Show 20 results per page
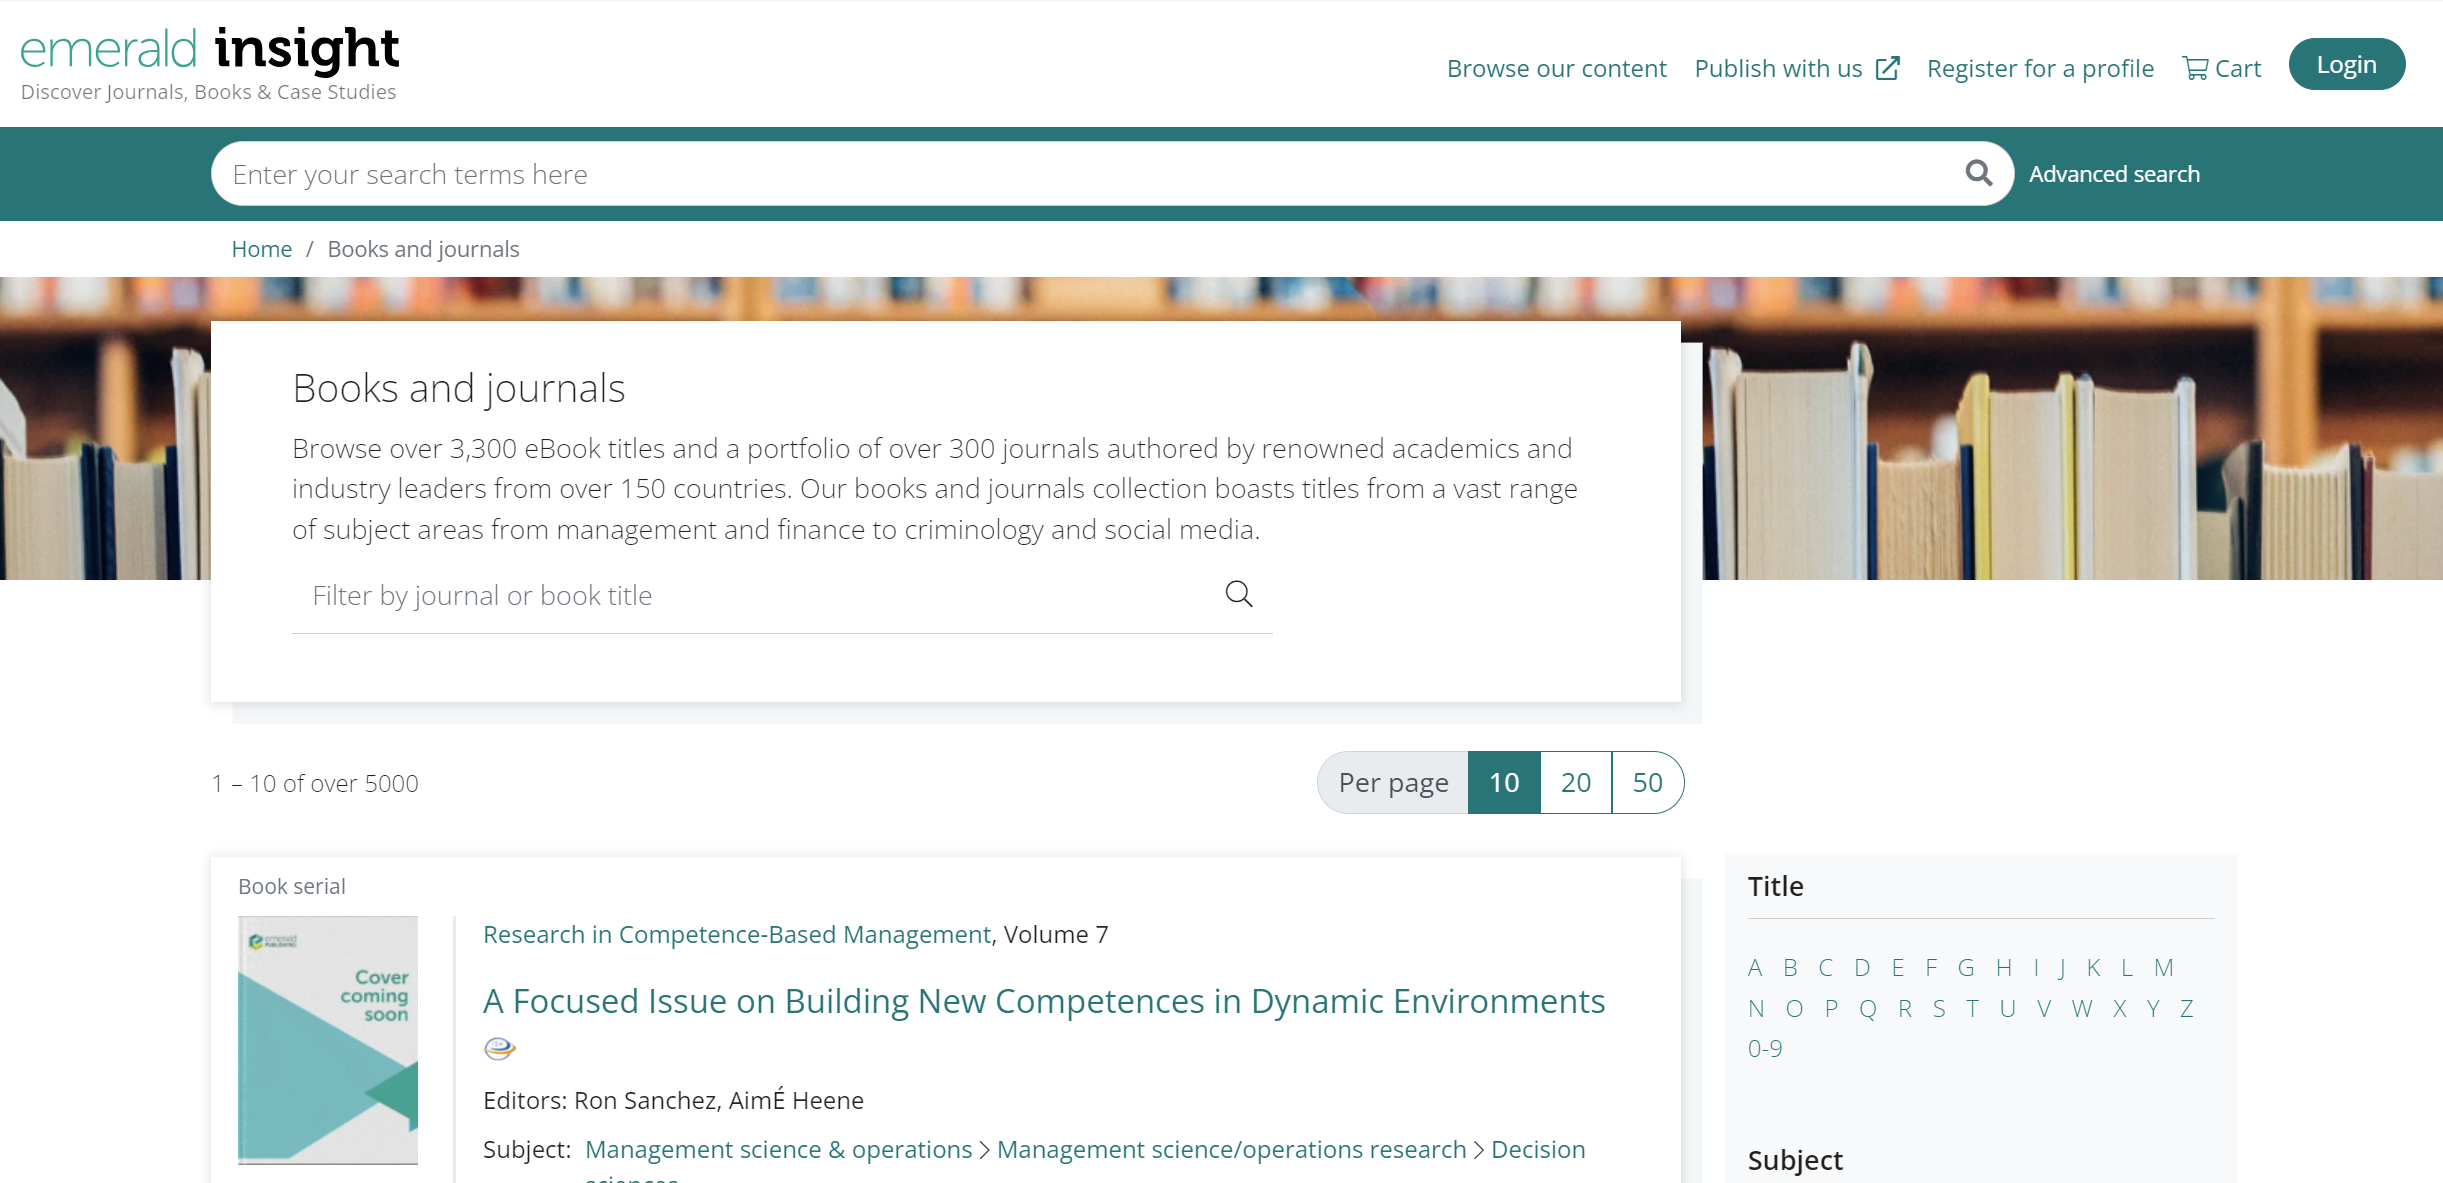The height and width of the screenshot is (1183, 2443). [x=1576, y=782]
